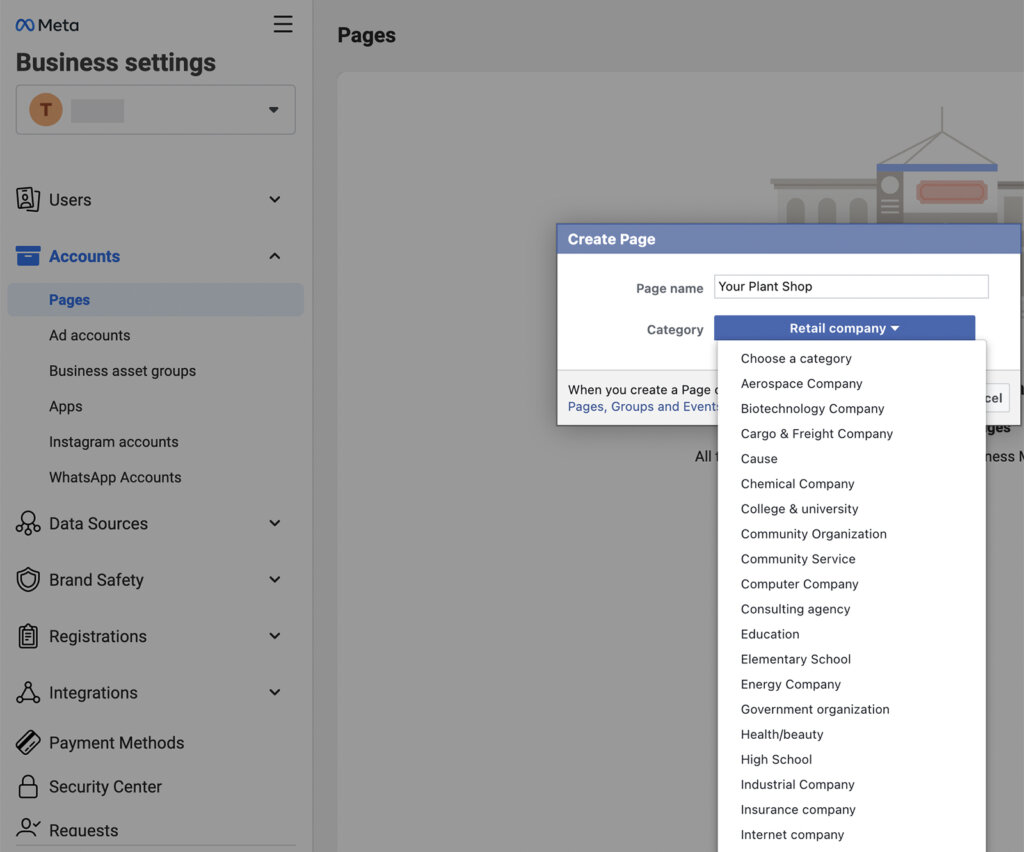The image size is (1024, 852).
Task: Click the Accounts flag icon
Action: (27, 256)
